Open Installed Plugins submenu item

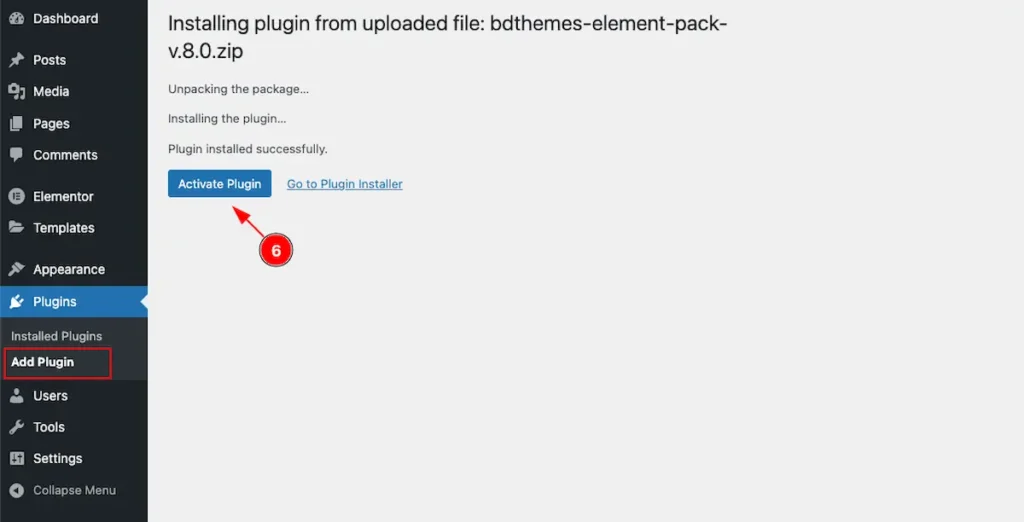pos(56,336)
